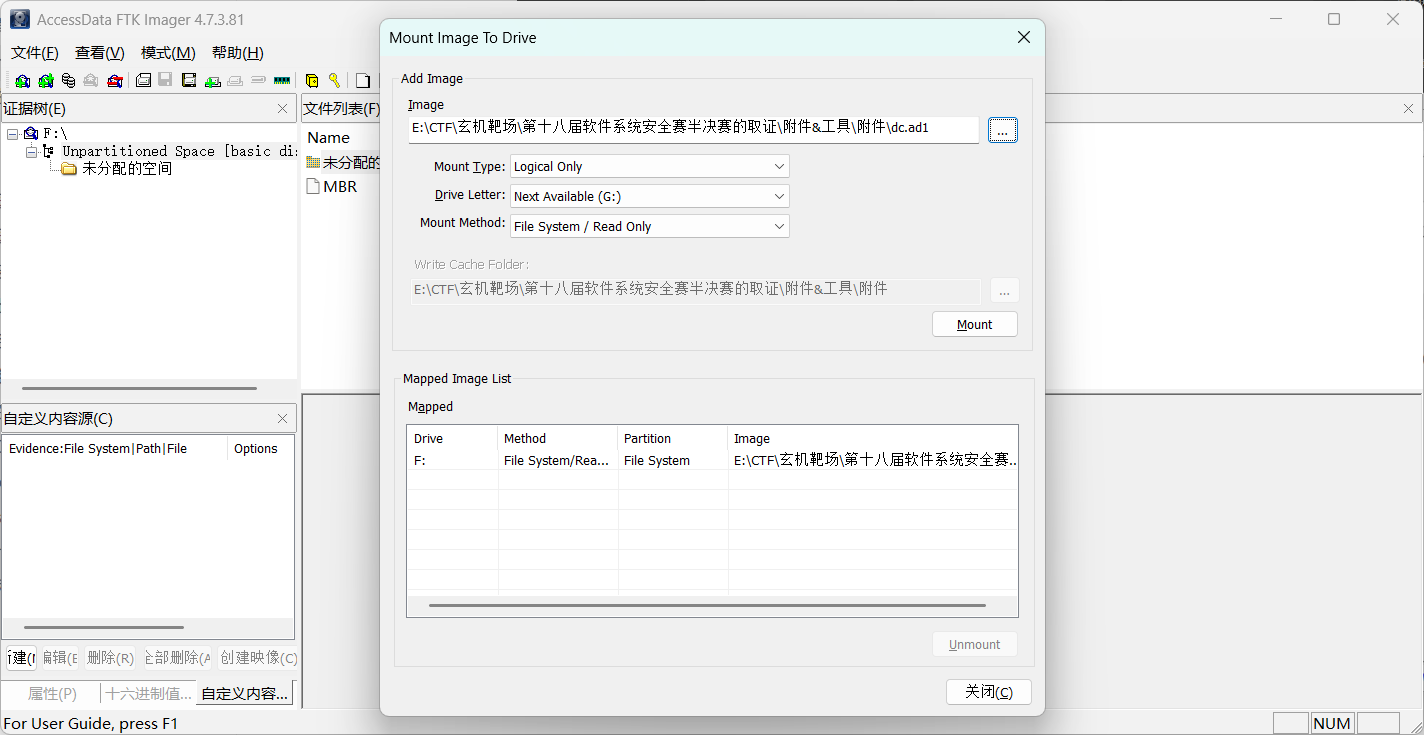
Task: Click the Mapped Image List horizontal scrollbar
Action: click(x=707, y=605)
